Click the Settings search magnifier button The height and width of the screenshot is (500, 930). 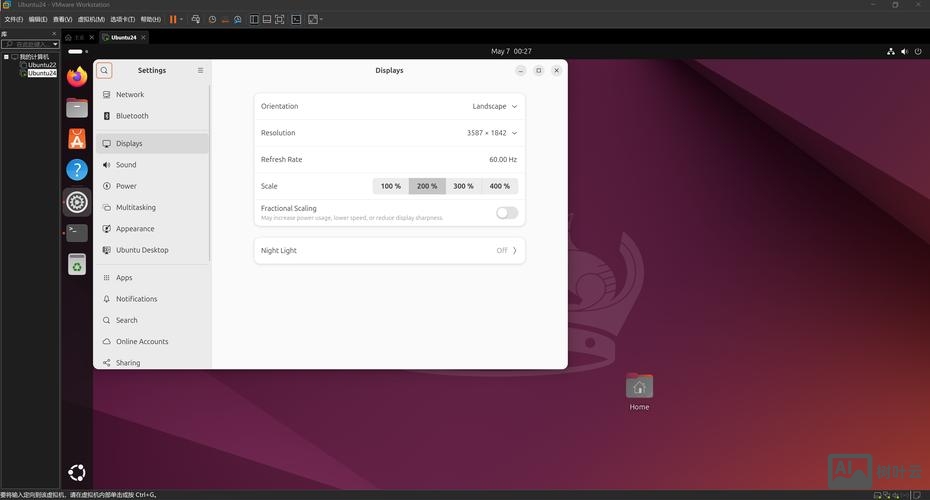[x=104, y=71]
